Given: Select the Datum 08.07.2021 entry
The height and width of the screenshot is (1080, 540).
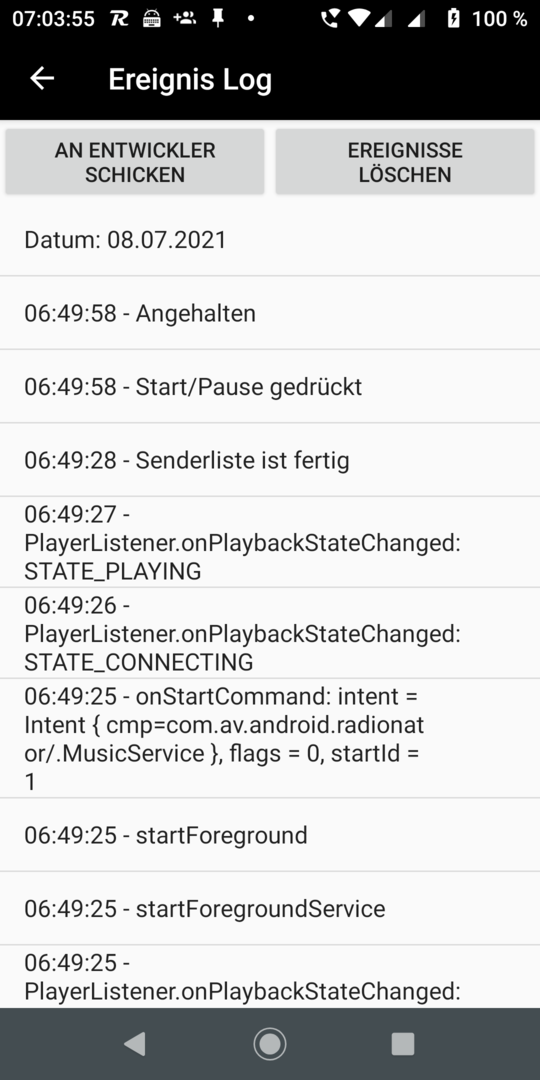Looking at the screenshot, I should [270, 240].
